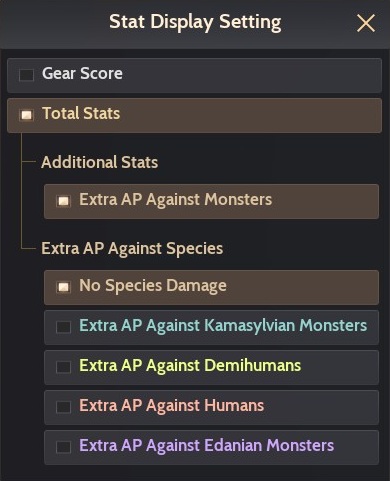Choose the teal Kamasylvian Monsters text

click(x=223, y=326)
